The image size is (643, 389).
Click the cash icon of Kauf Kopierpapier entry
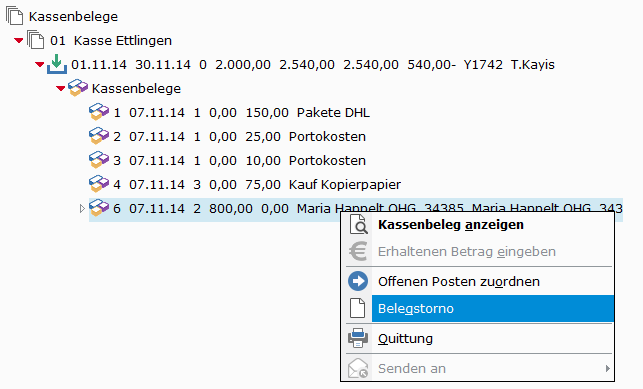pyautogui.click(x=99, y=184)
